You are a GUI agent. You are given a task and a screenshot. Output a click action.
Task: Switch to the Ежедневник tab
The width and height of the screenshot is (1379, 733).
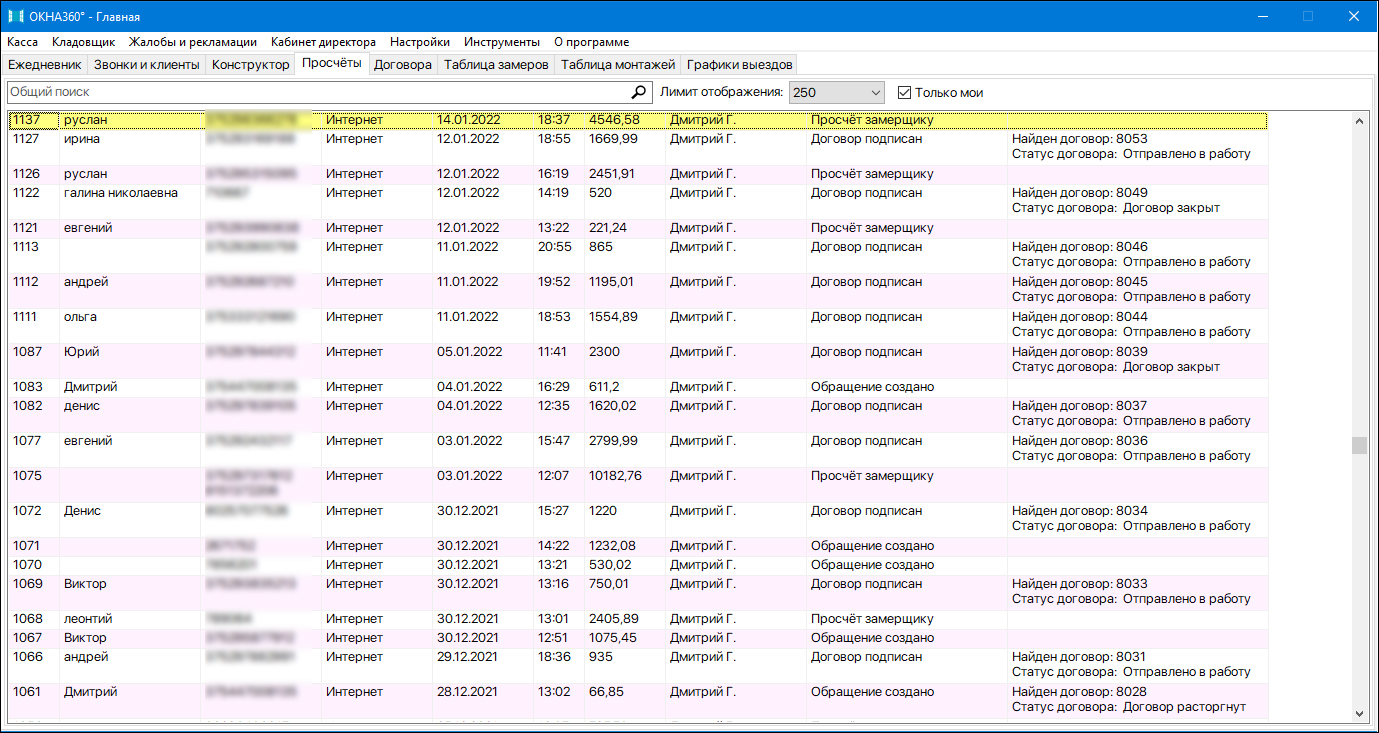pos(45,65)
